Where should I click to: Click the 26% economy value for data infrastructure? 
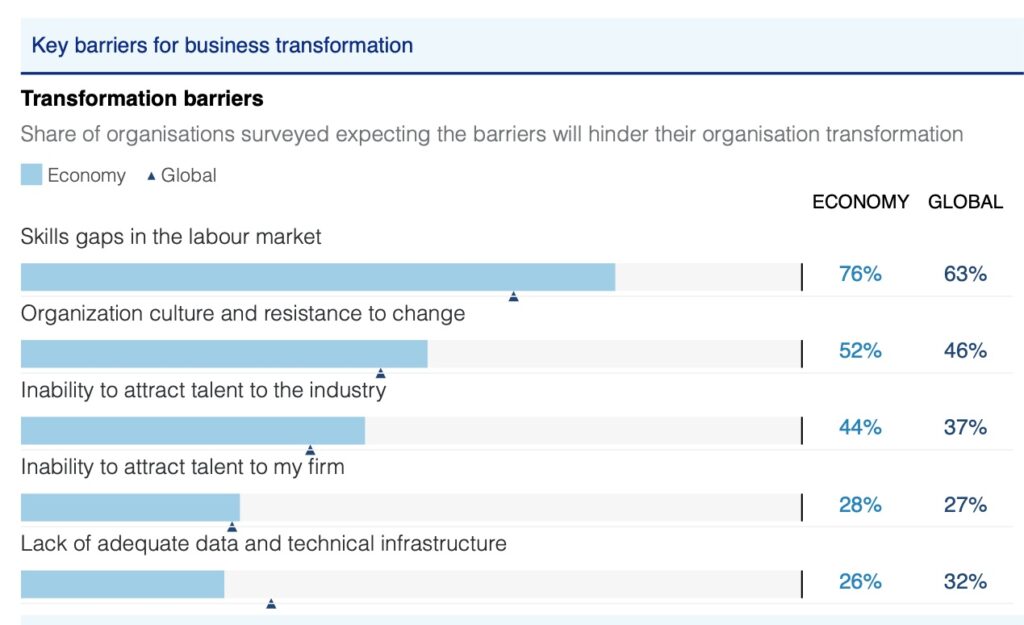click(x=860, y=581)
